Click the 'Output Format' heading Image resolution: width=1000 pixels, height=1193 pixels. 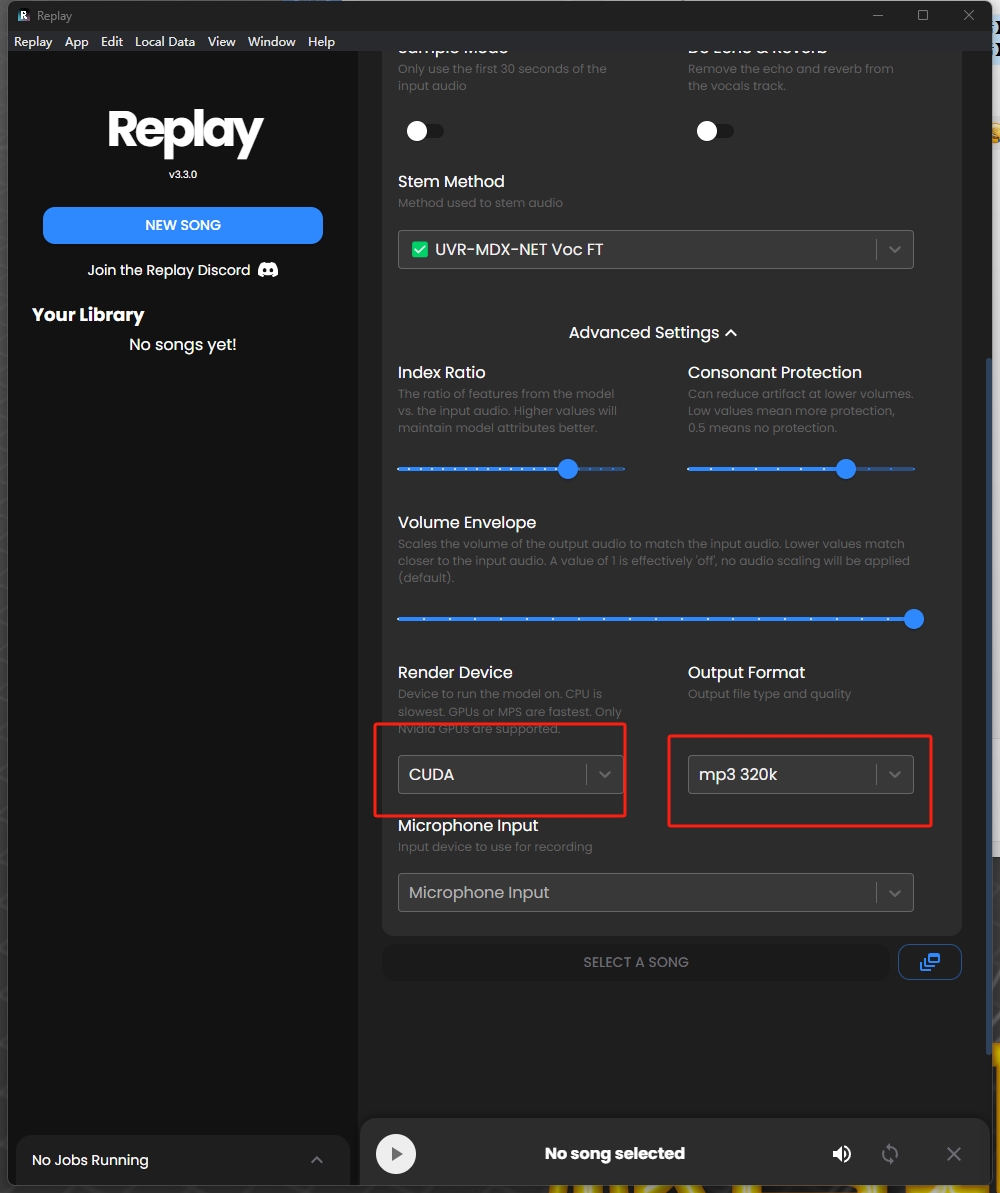pos(746,673)
